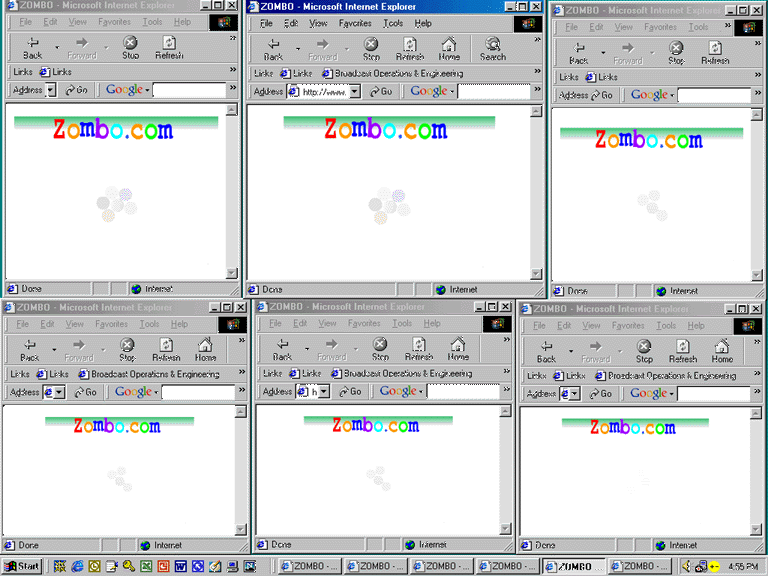Screen dimensions: 768x576
Task: Click Stop in the active ZOMBO window toolbar
Action: (371, 49)
